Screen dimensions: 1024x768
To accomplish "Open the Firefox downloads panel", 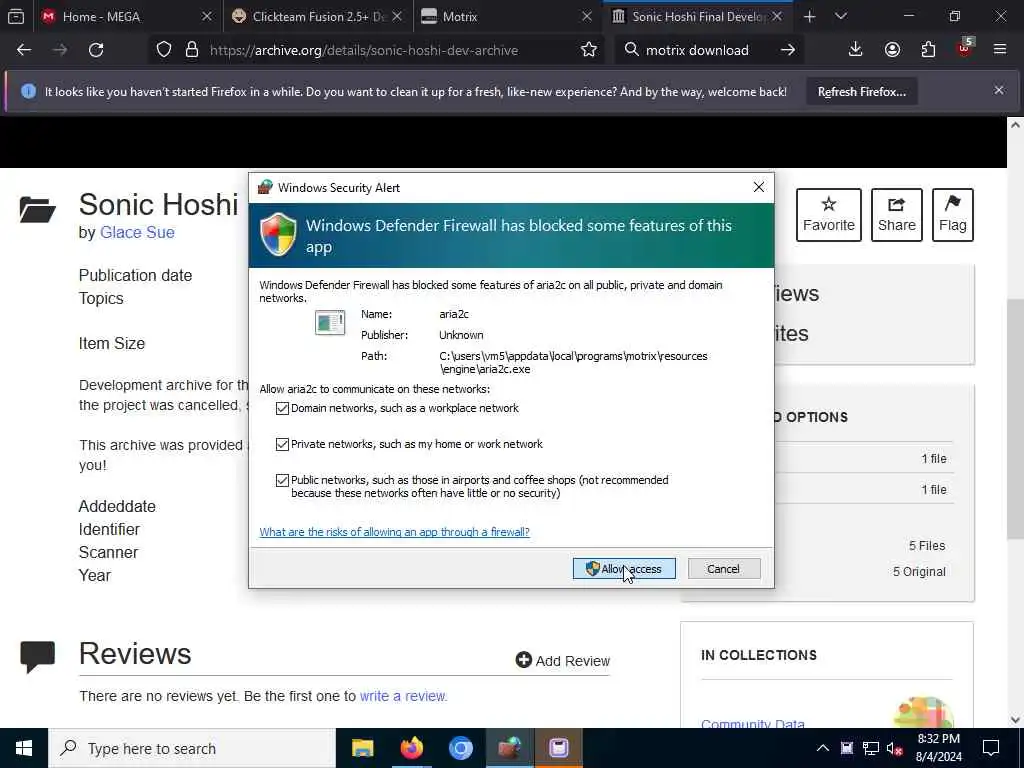I will coord(855,50).
